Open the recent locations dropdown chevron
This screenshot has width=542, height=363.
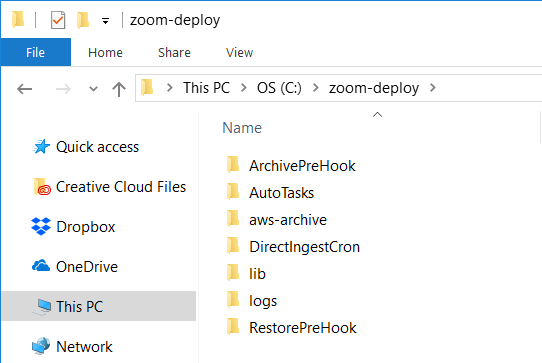93,89
